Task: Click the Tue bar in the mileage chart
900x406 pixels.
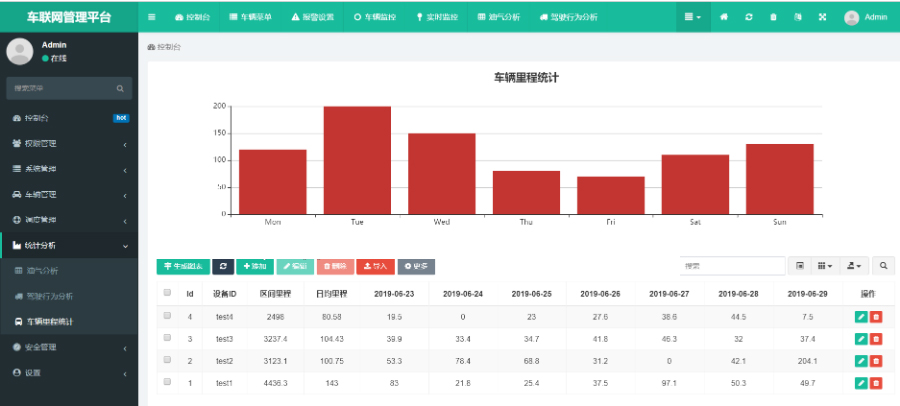Action: pyautogui.click(x=357, y=160)
